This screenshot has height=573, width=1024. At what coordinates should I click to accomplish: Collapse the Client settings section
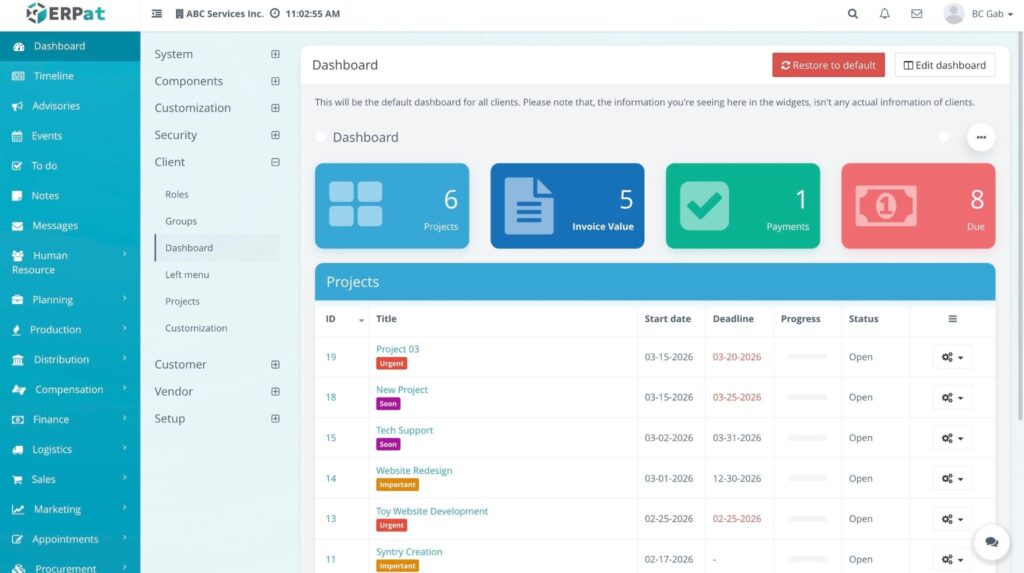point(275,162)
